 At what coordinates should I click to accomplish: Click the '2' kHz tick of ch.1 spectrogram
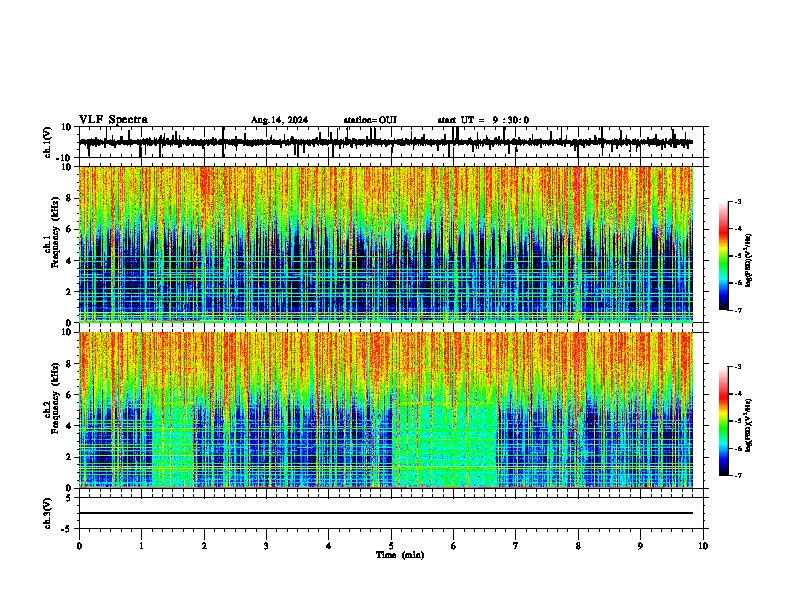tap(69, 292)
